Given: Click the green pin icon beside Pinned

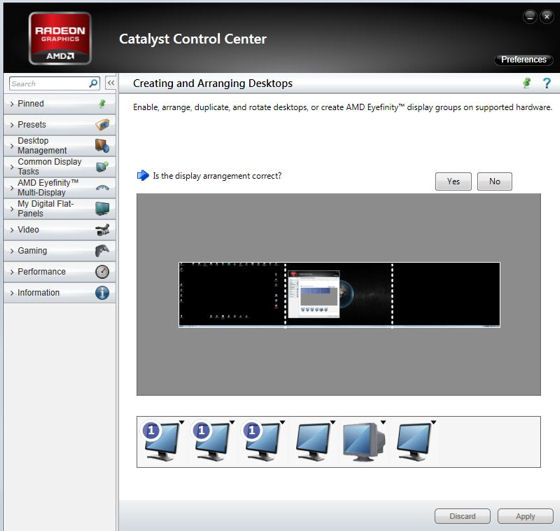Looking at the screenshot, I should click(102, 104).
